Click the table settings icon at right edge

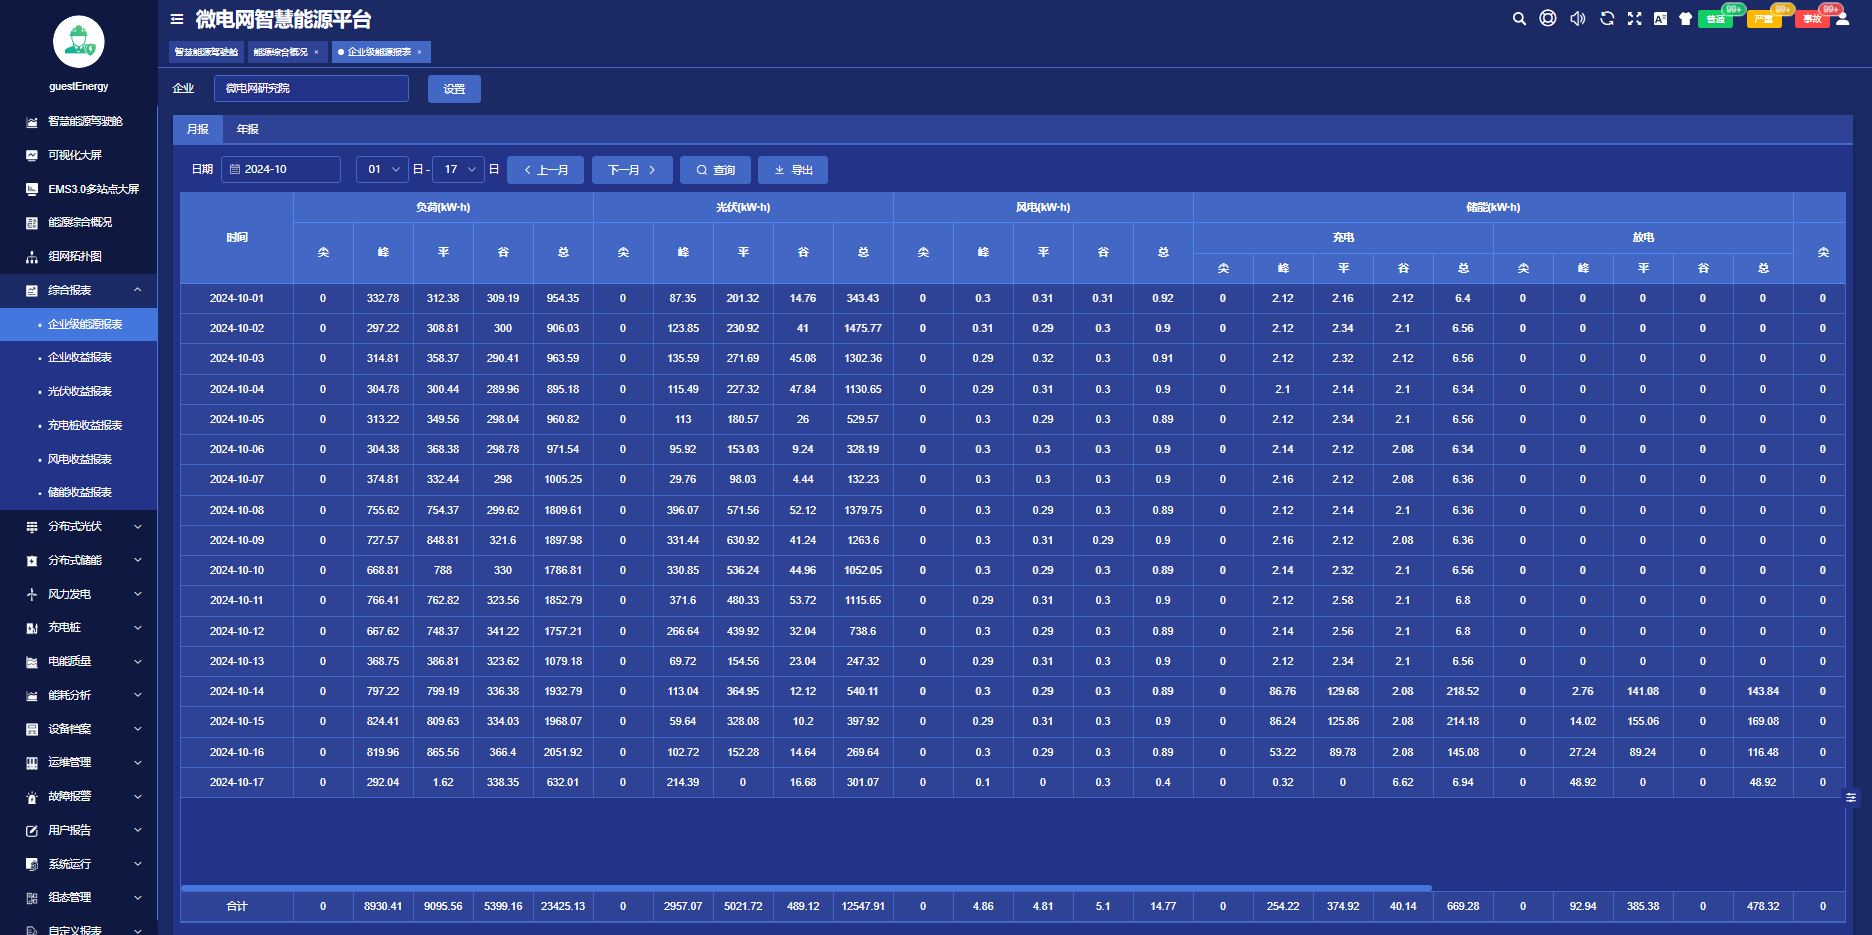(1851, 797)
